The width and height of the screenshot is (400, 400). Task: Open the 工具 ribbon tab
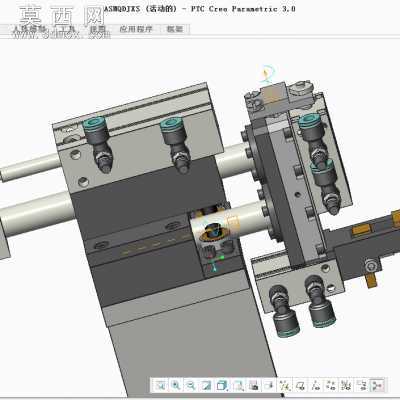67,29
